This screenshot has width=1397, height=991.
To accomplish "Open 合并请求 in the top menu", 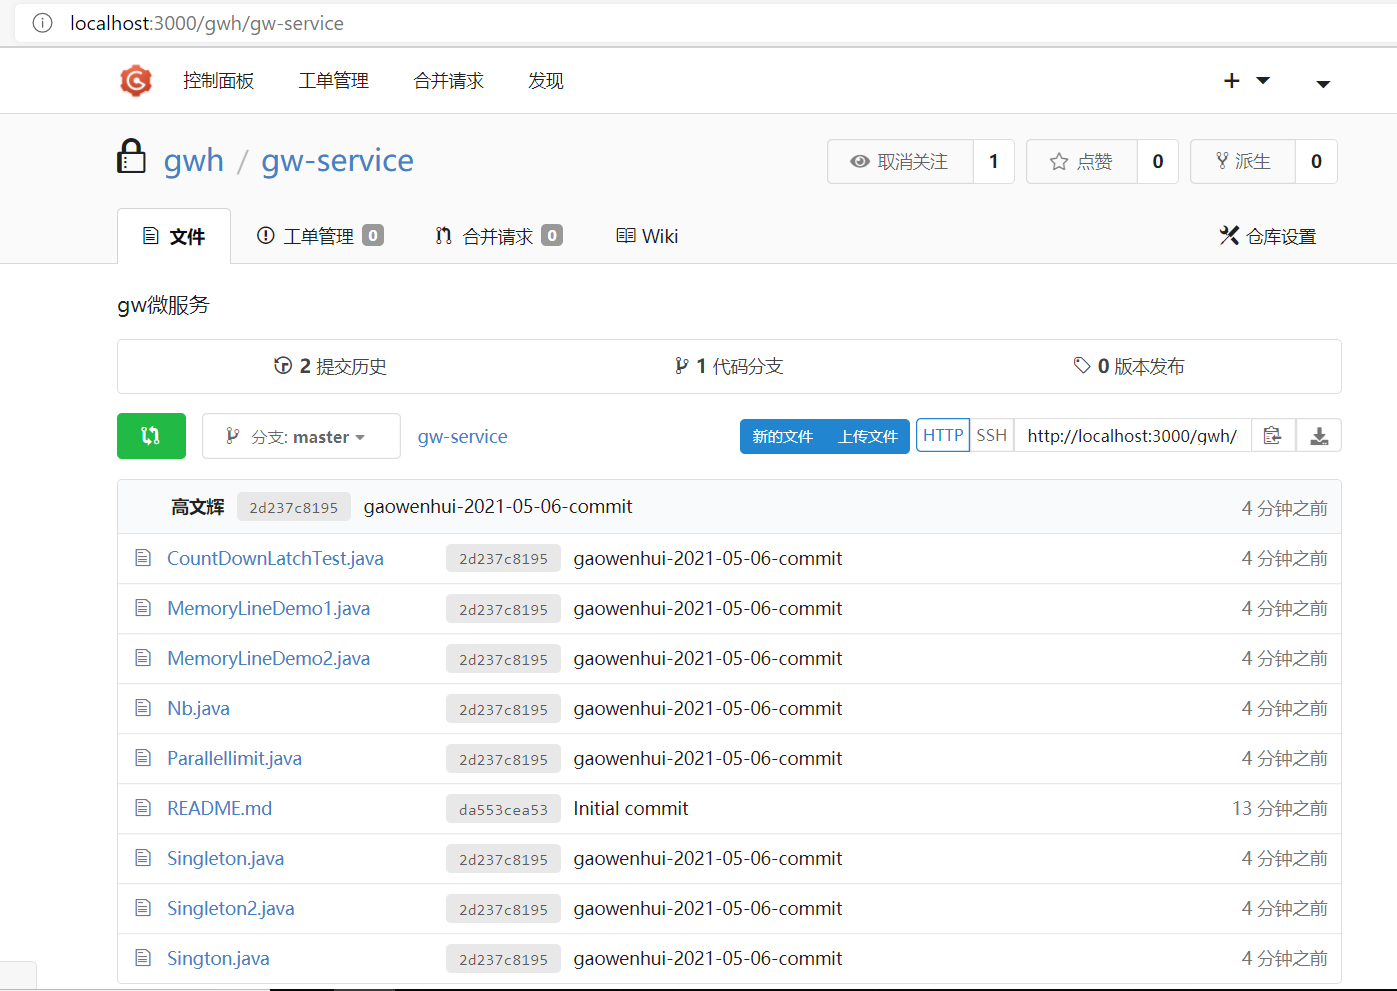I will (447, 81).
